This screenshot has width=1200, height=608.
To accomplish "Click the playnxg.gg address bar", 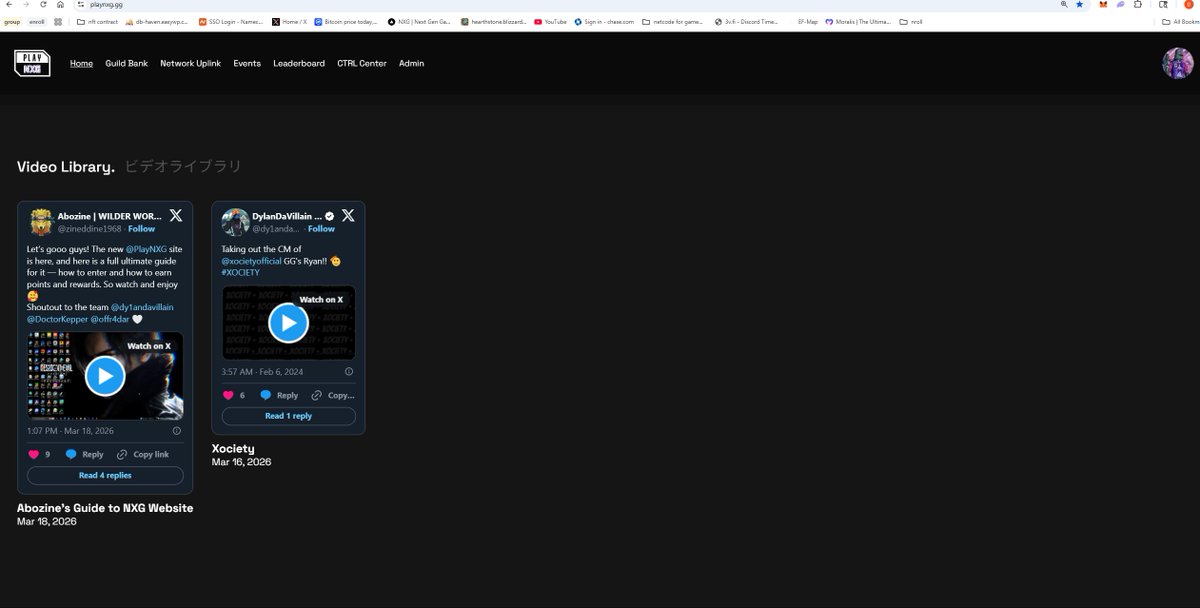I will 570,4.
